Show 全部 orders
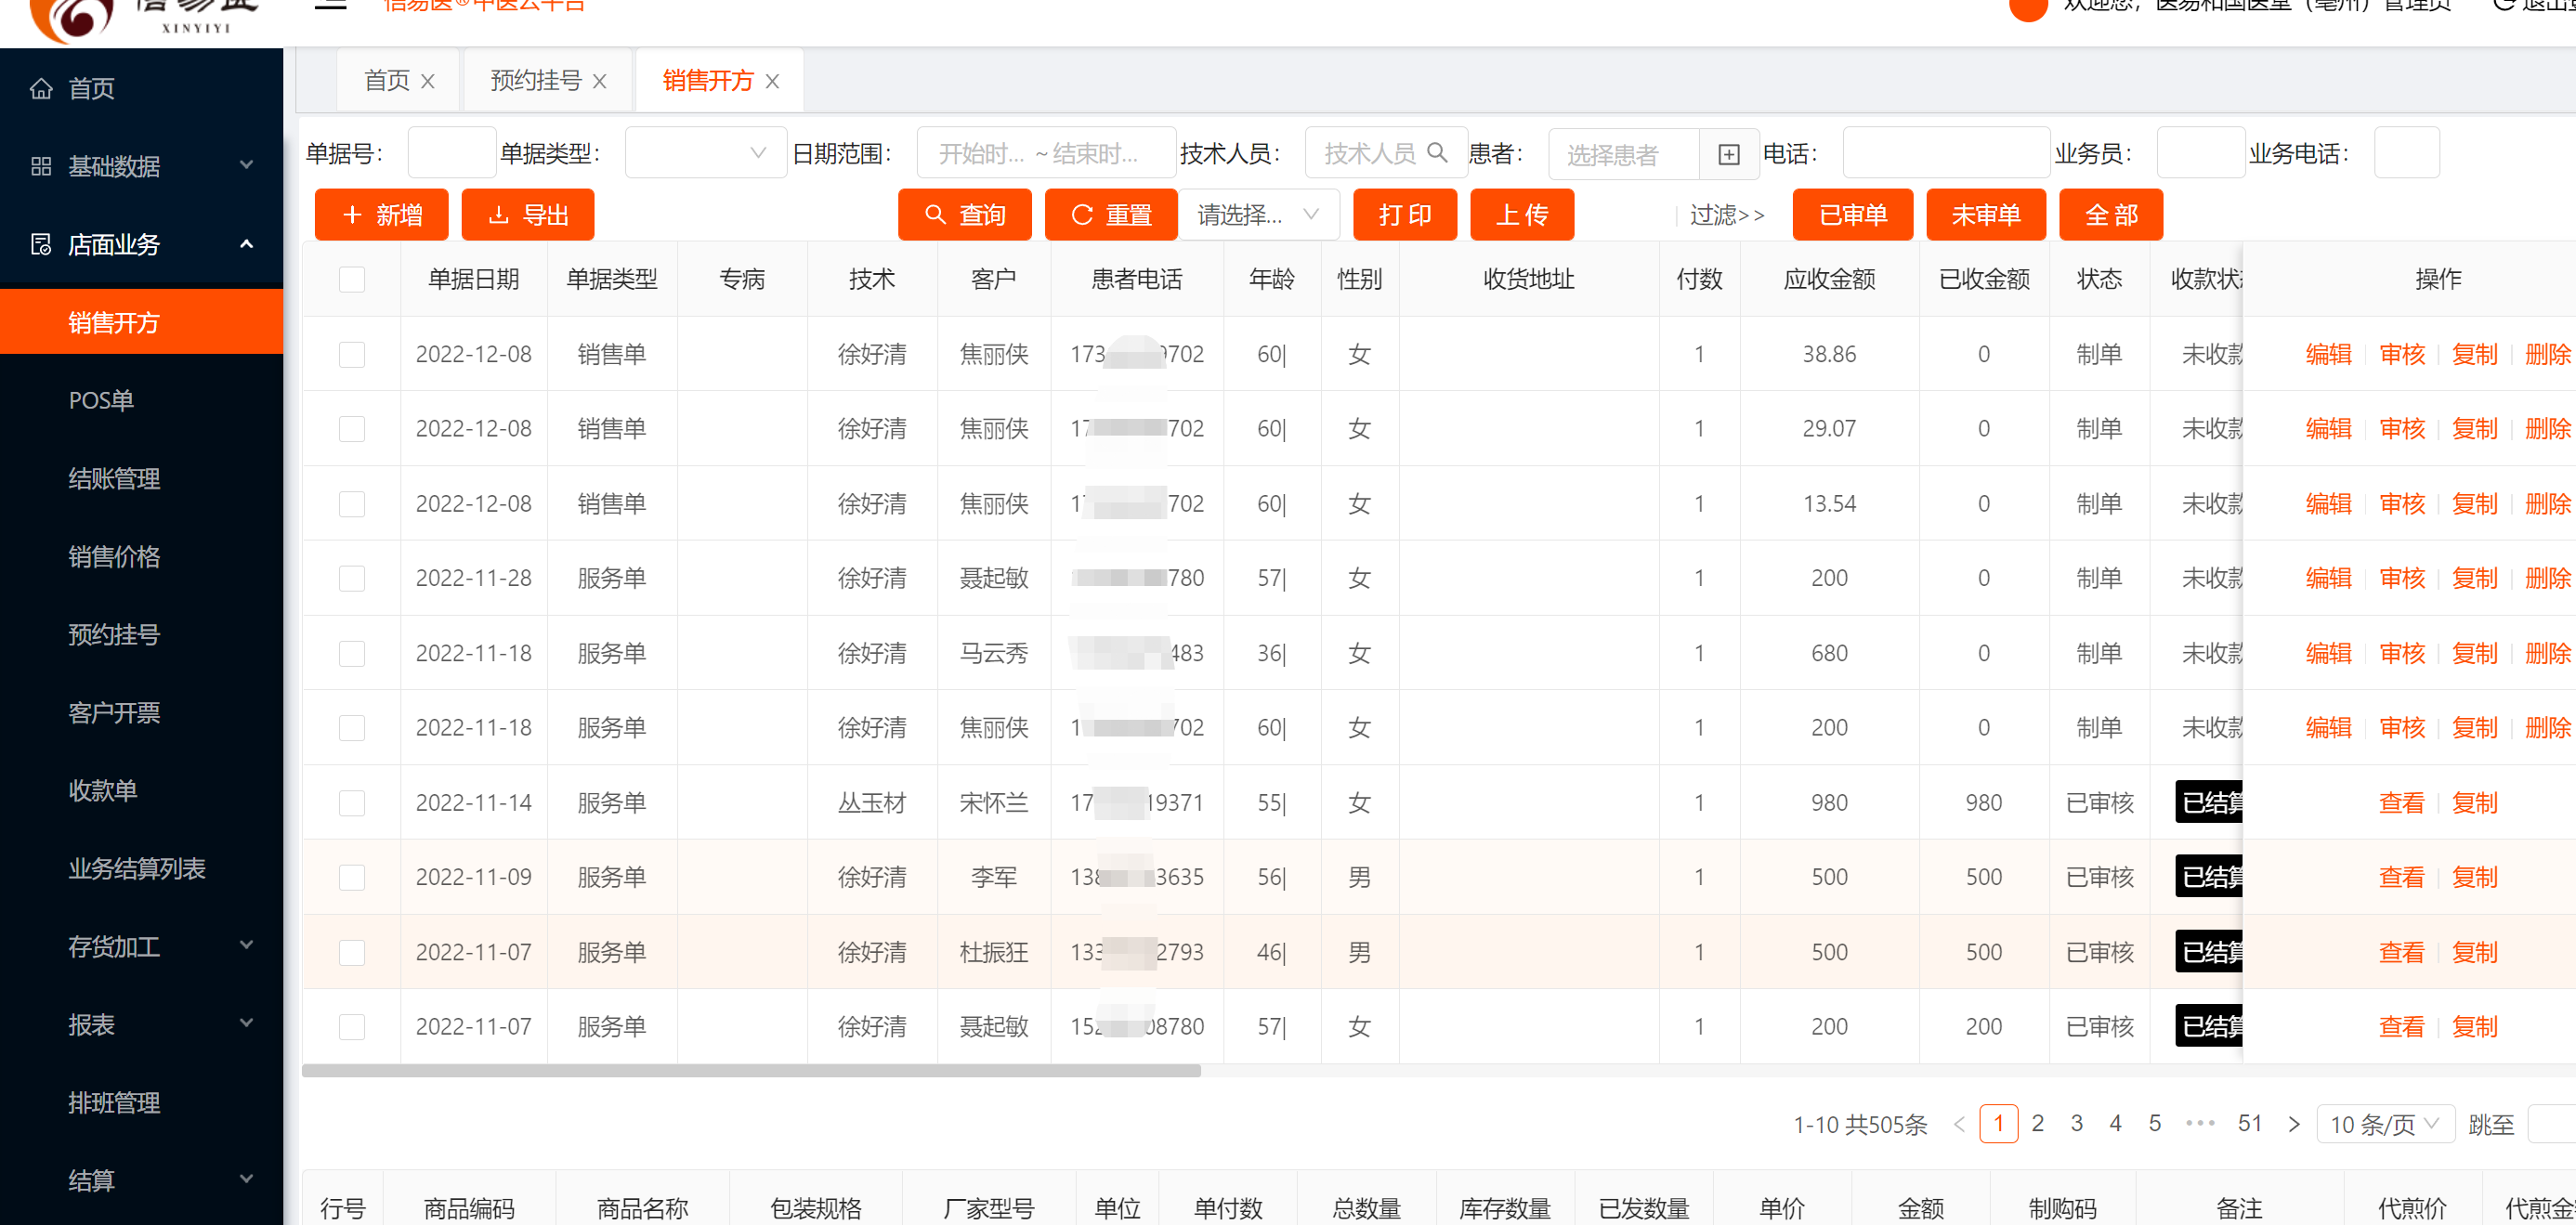The width and height of the screenshot is (2576, 1225). [x=2111, y=214]
